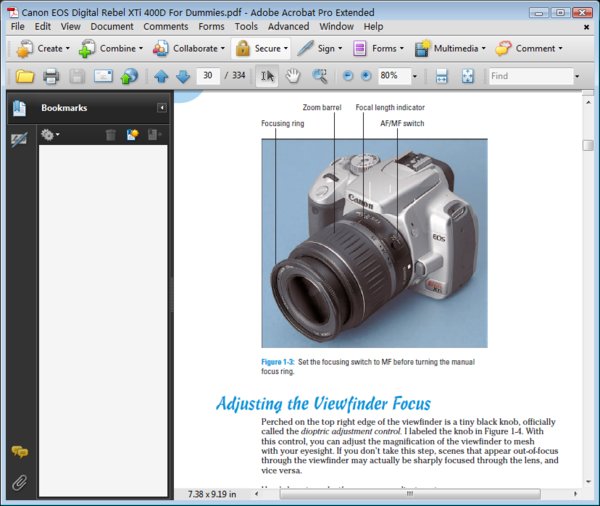Image resolution: width=600 pixels, height=506 pixels.
Task: Expand current bookmark icon
Action: tap(153, 135)
